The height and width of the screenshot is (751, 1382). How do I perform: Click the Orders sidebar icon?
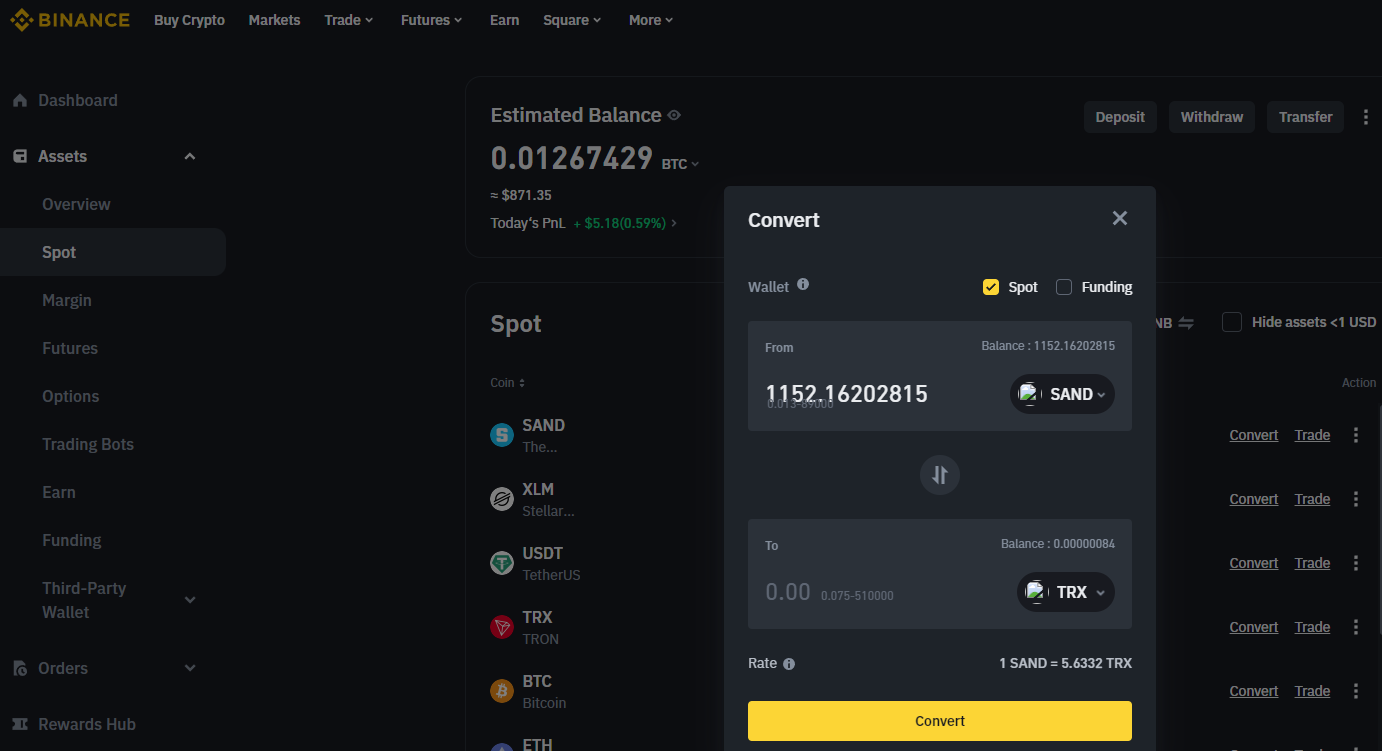pyautogui.click(x=19, y=668)
